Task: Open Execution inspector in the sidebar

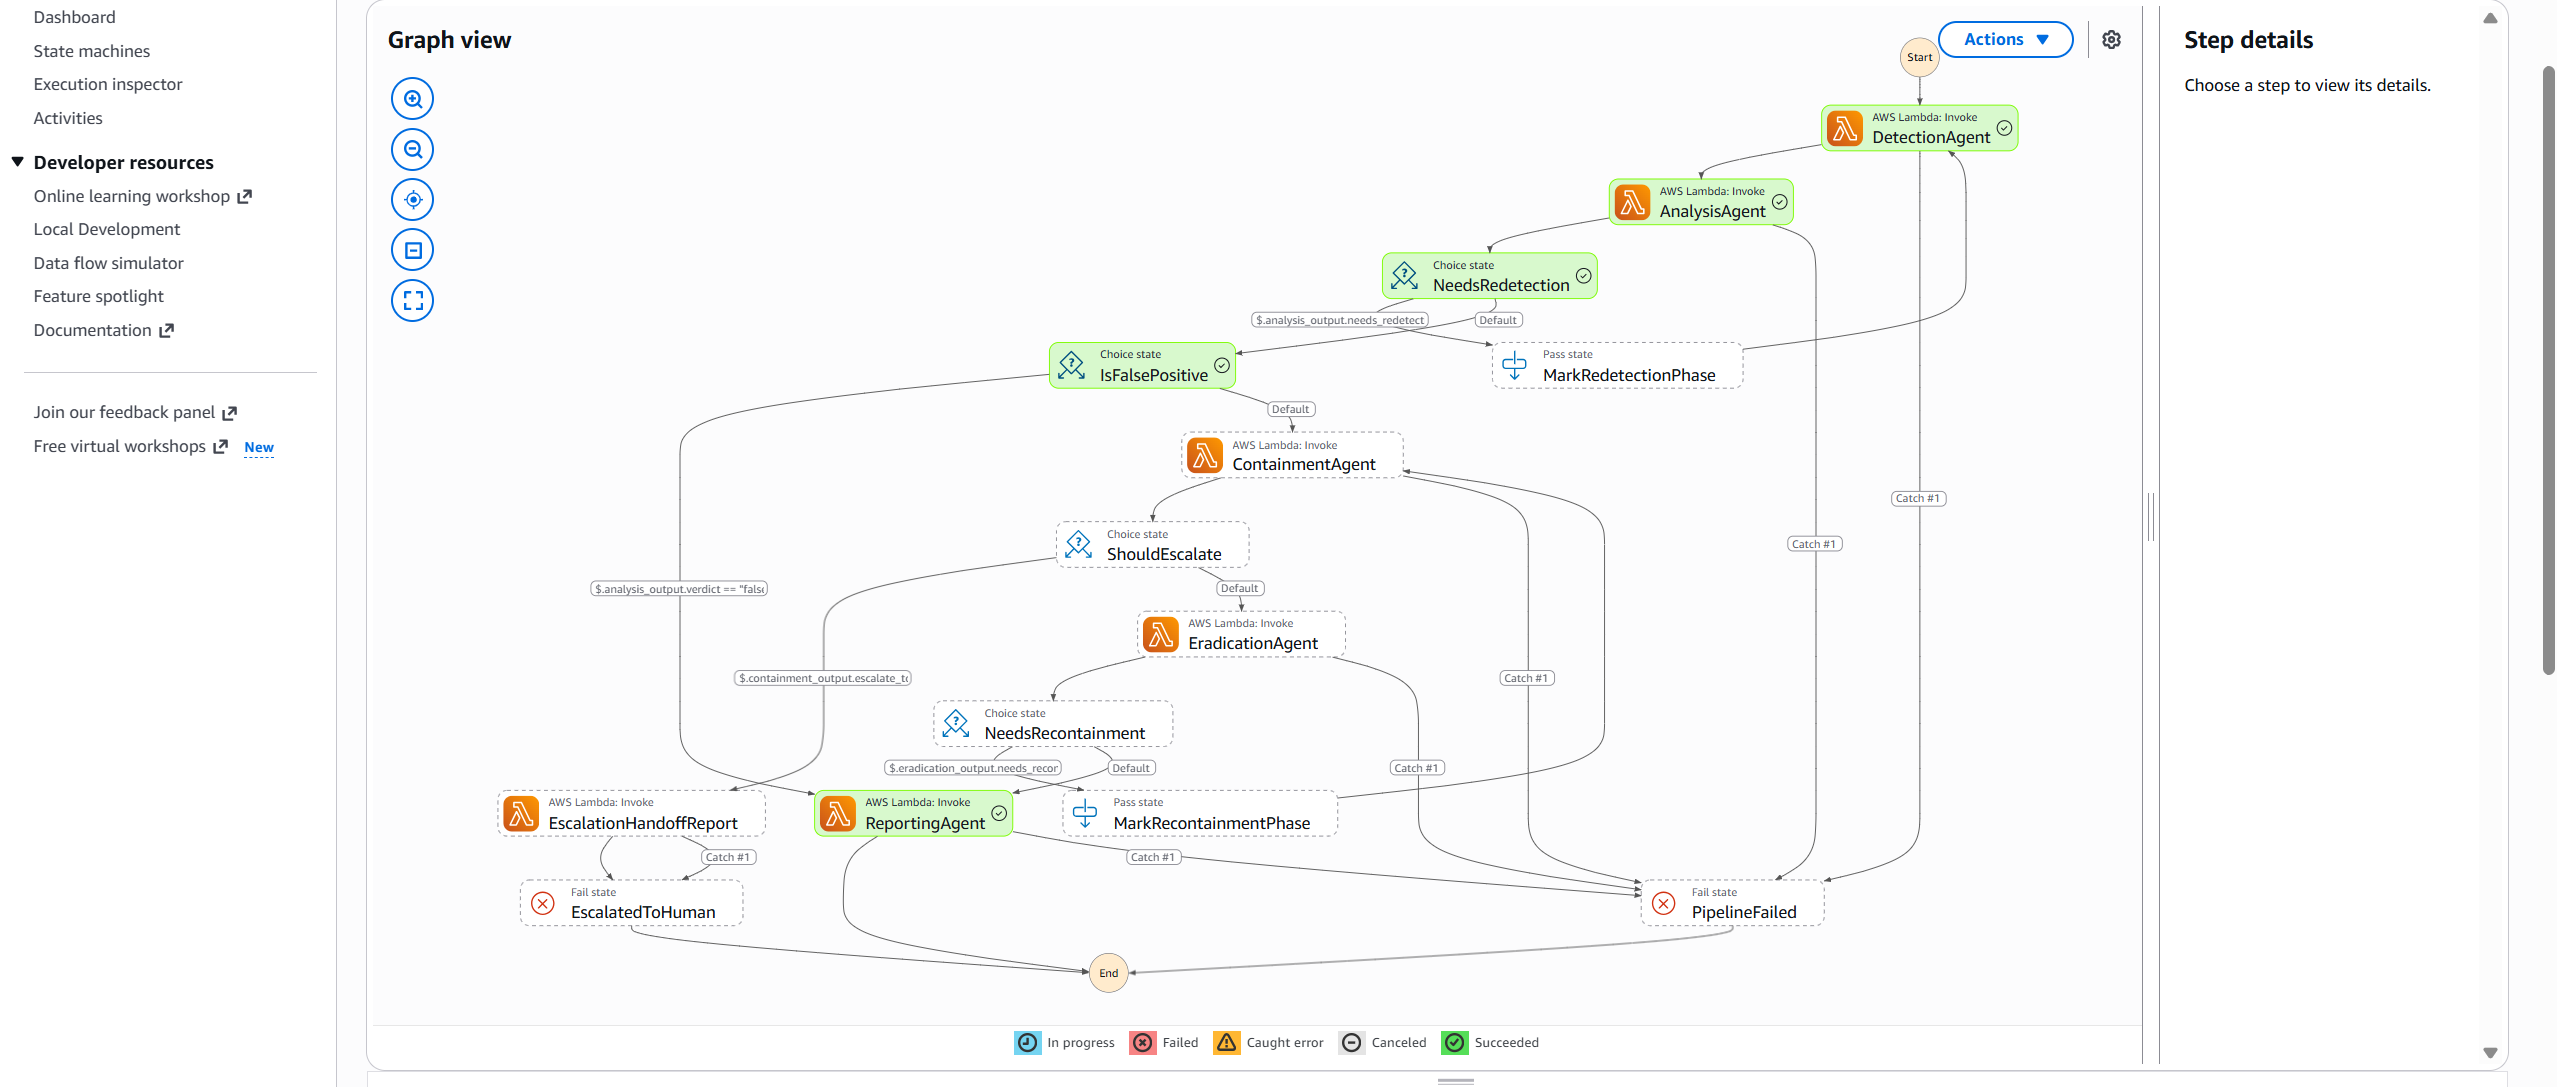Action: [x=108, y=84]
